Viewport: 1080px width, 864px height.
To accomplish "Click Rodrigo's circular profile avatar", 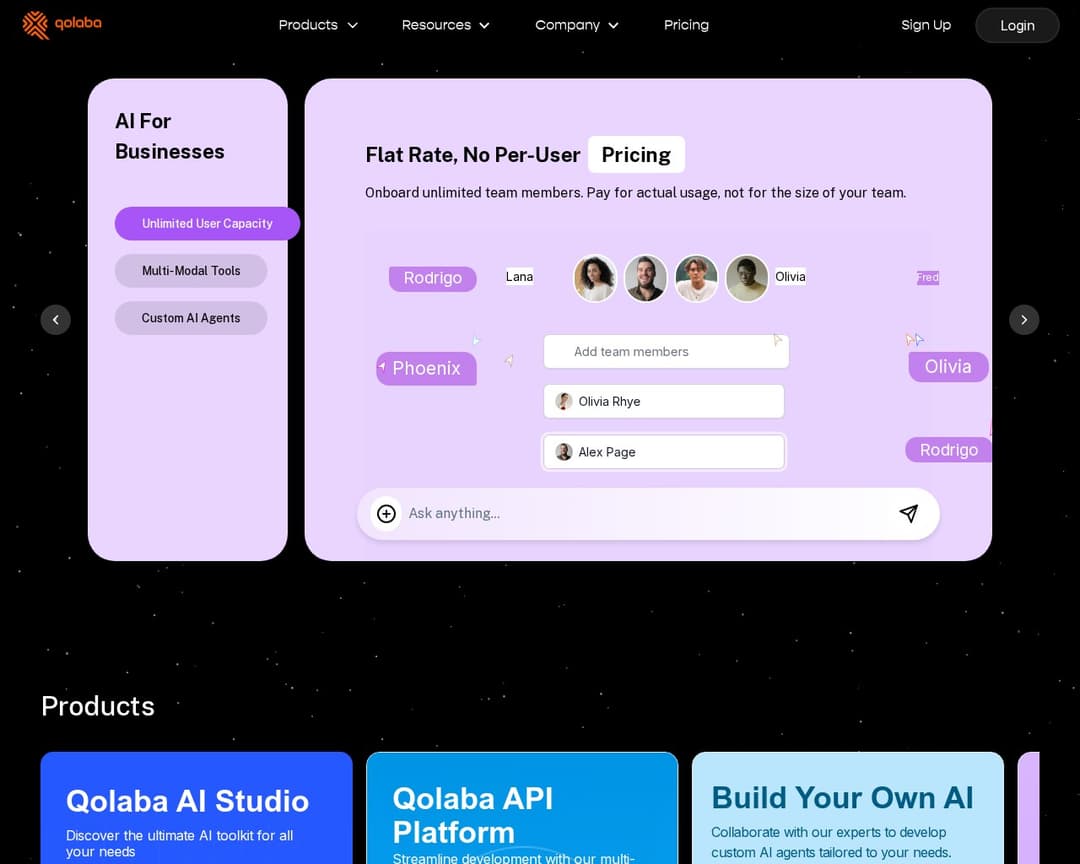I will tap(595, 278).
